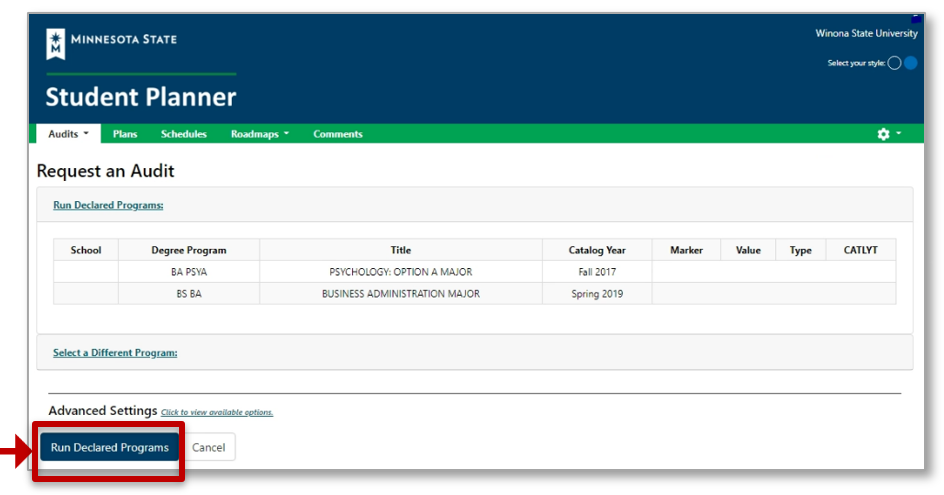Click the Student Planner title heading
This screenshot has width=944, height=495.
pyautogui.click(x=141, y=97)
